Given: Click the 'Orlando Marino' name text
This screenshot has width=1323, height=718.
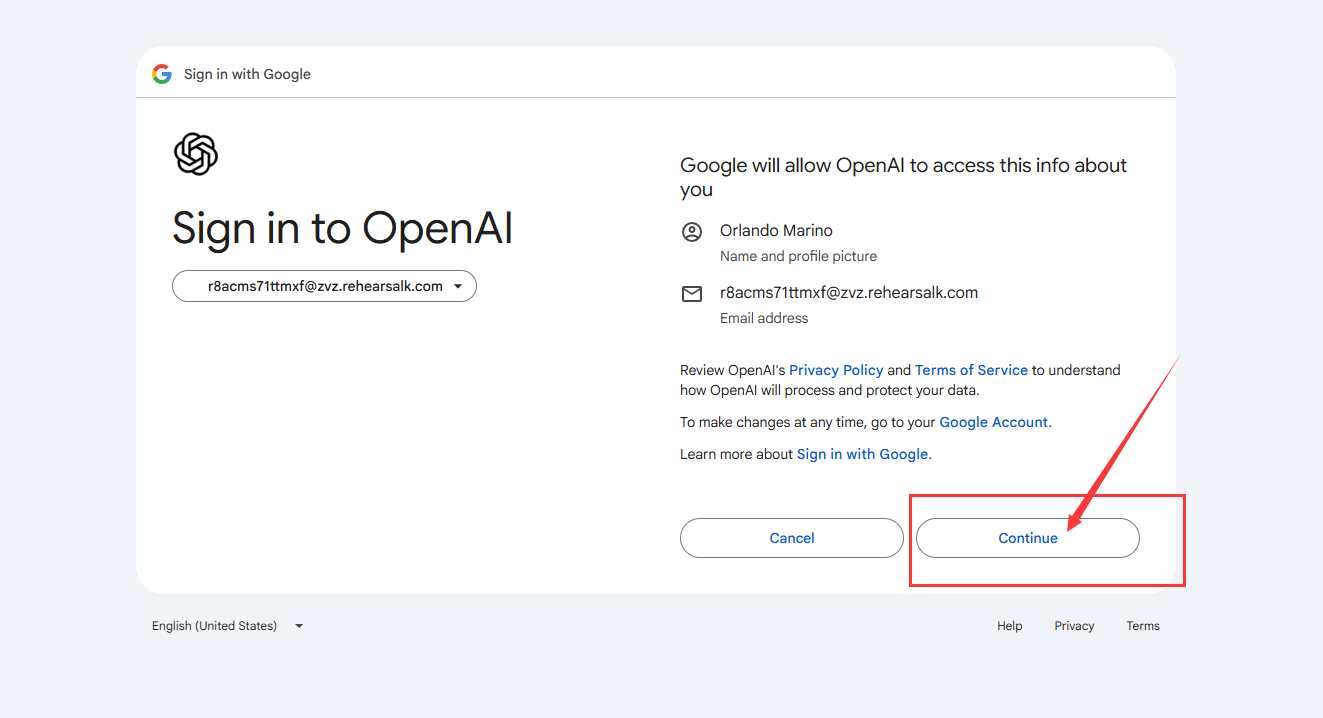Looking at the screenshot, I should coord(776,231).
